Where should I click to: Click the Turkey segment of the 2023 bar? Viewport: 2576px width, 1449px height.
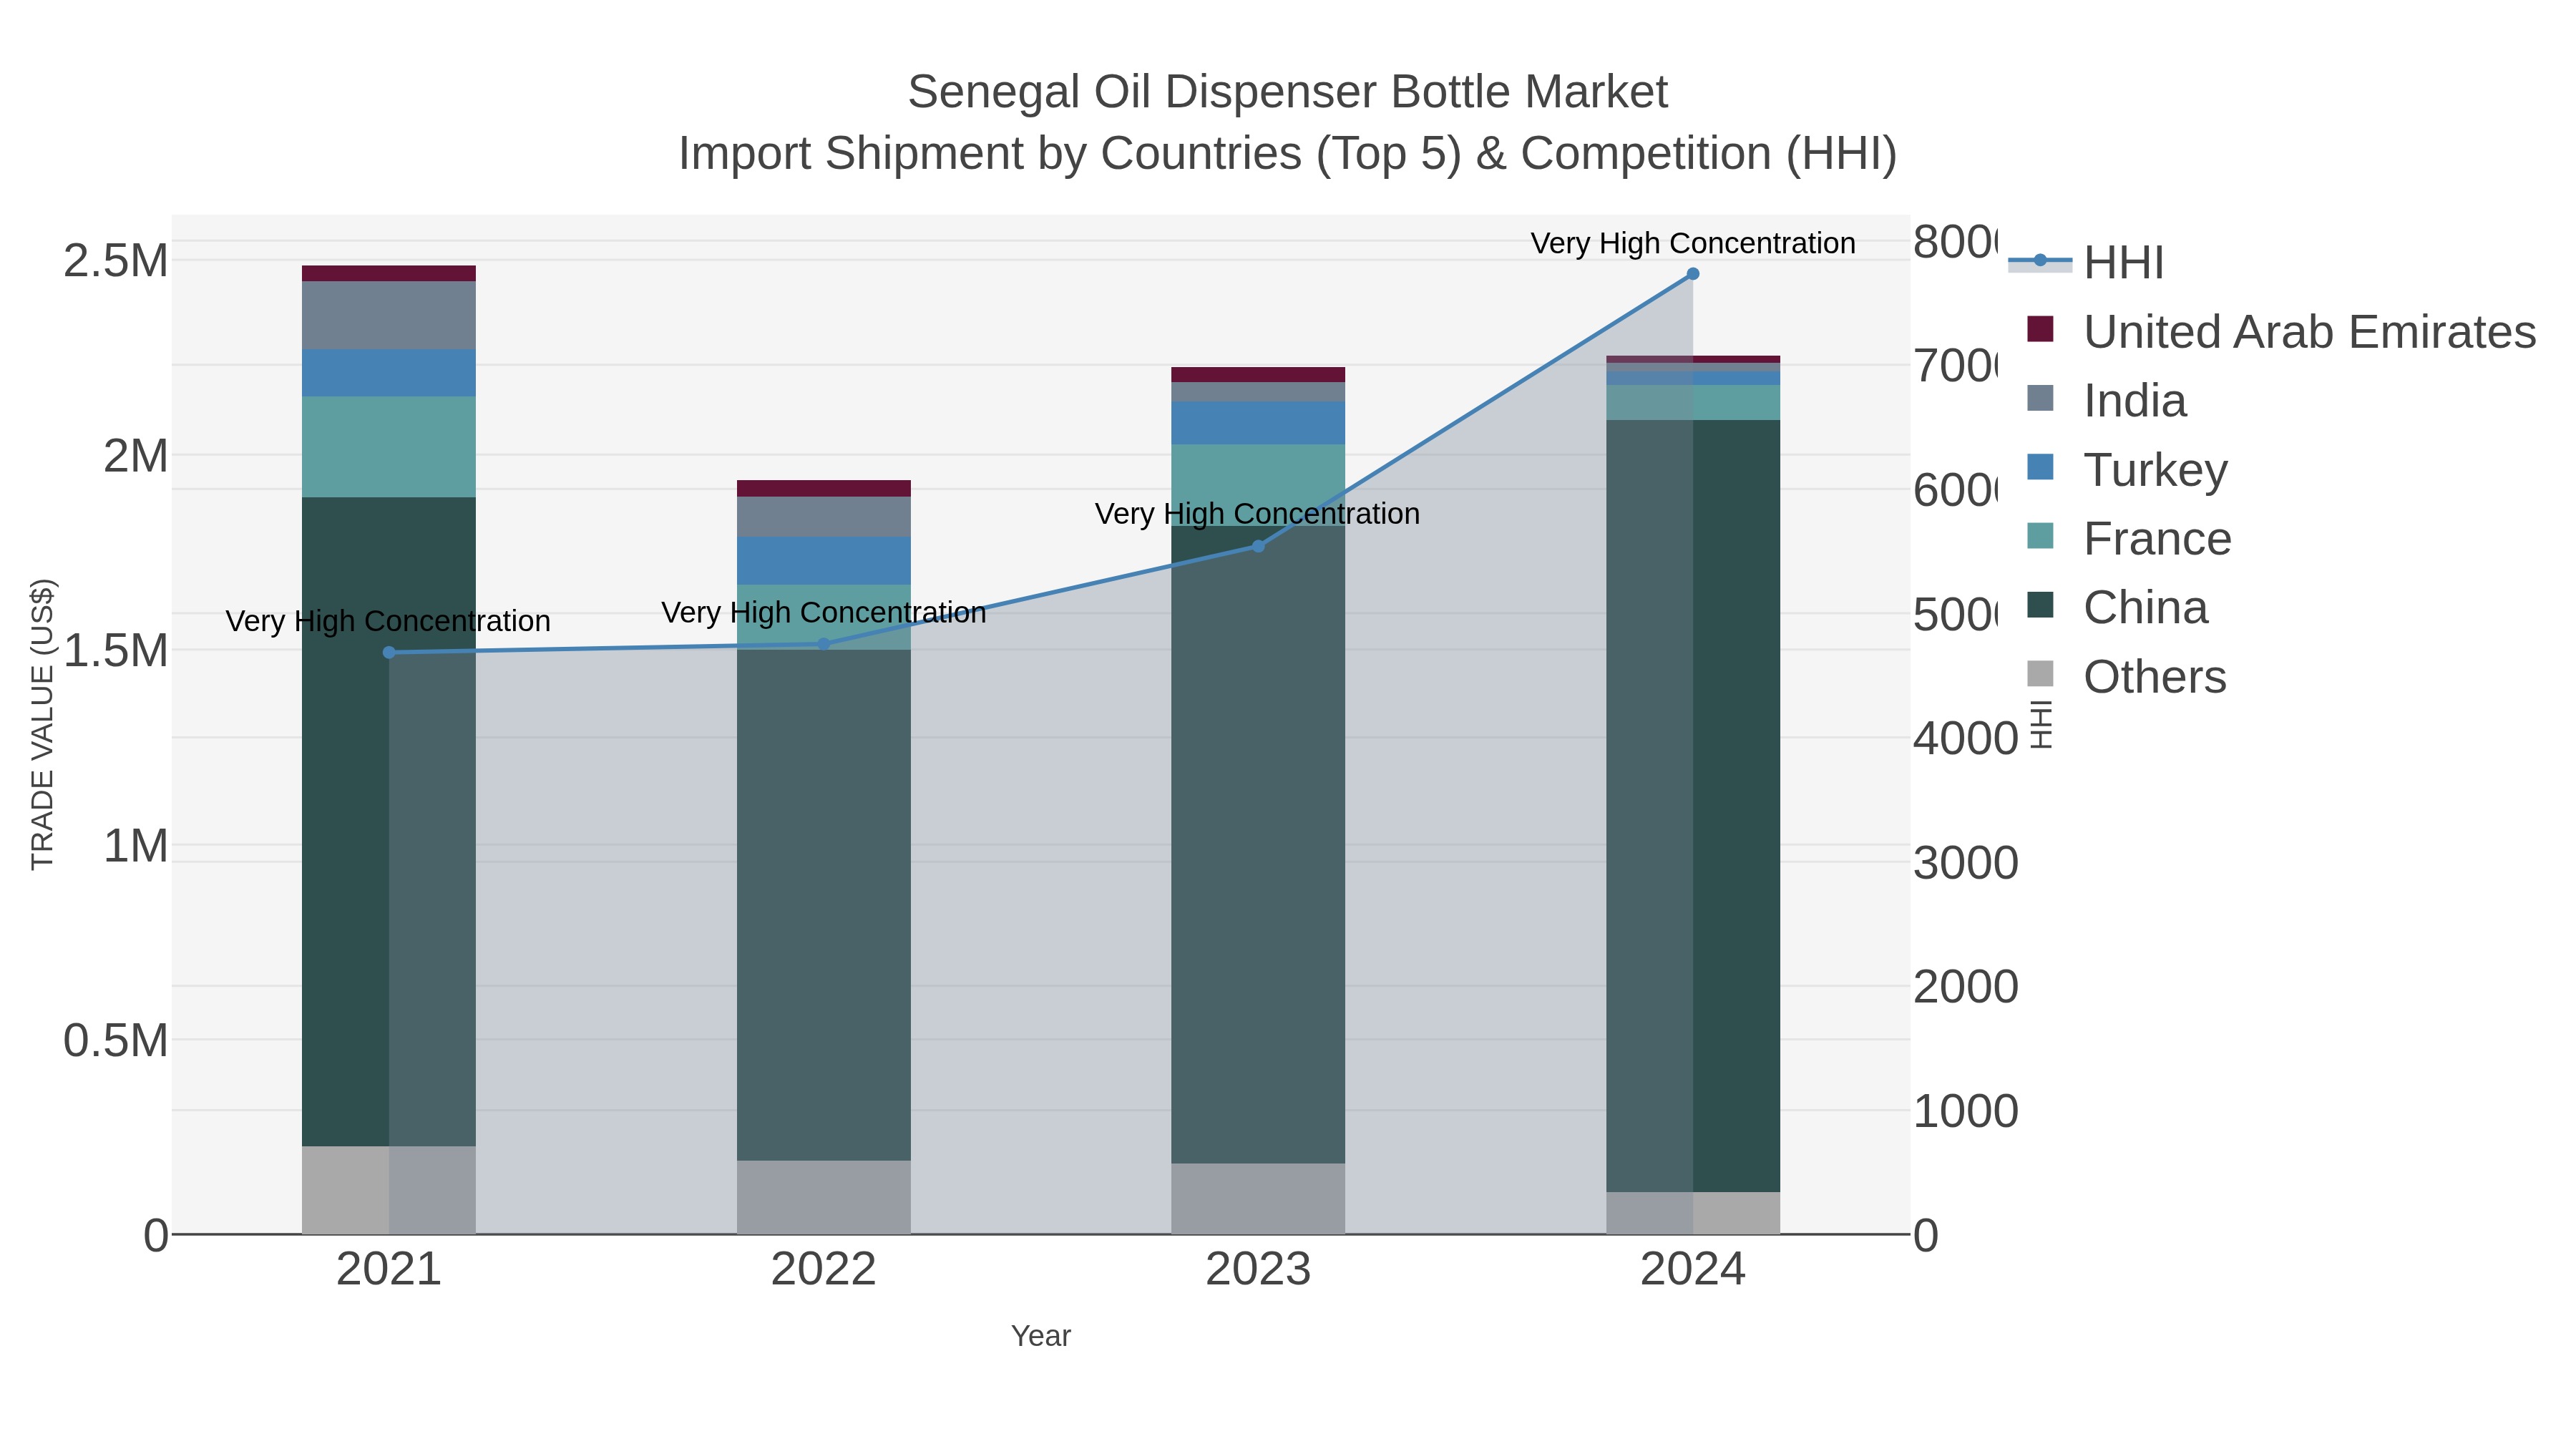tap(1258, 423)
